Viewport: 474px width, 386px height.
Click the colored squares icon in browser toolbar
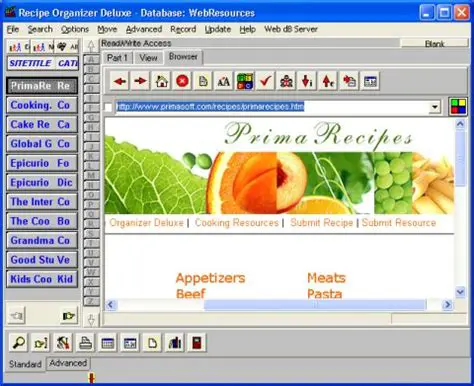(245, 81)
